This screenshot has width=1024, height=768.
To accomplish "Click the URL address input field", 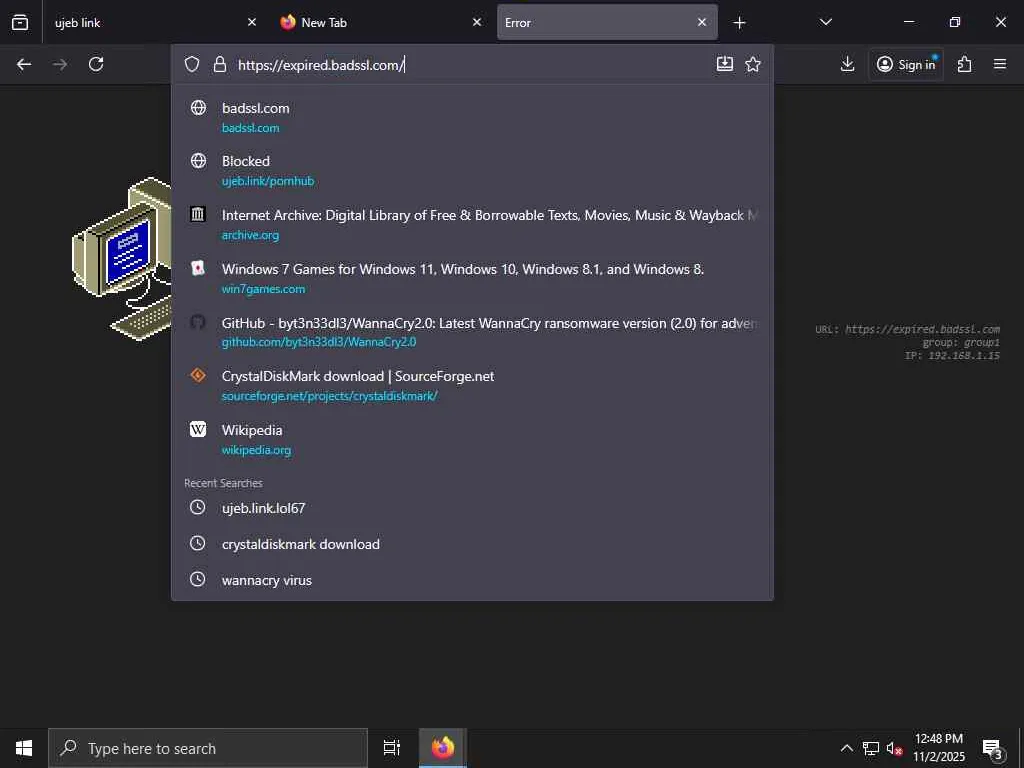I will pyautogui.click(x=470, y=65).
